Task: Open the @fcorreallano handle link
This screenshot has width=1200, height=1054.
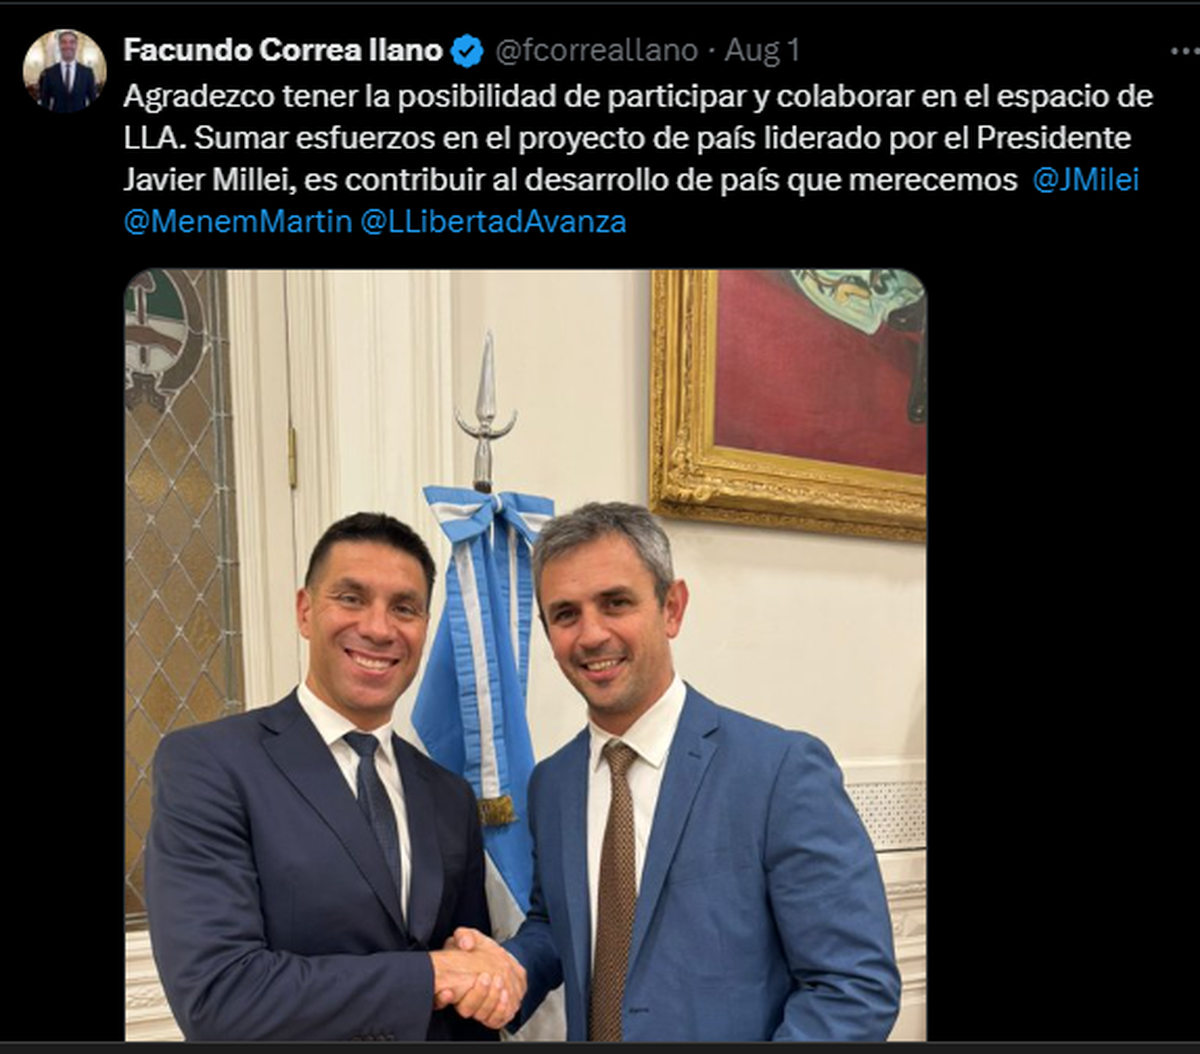Action: (597, 50)
